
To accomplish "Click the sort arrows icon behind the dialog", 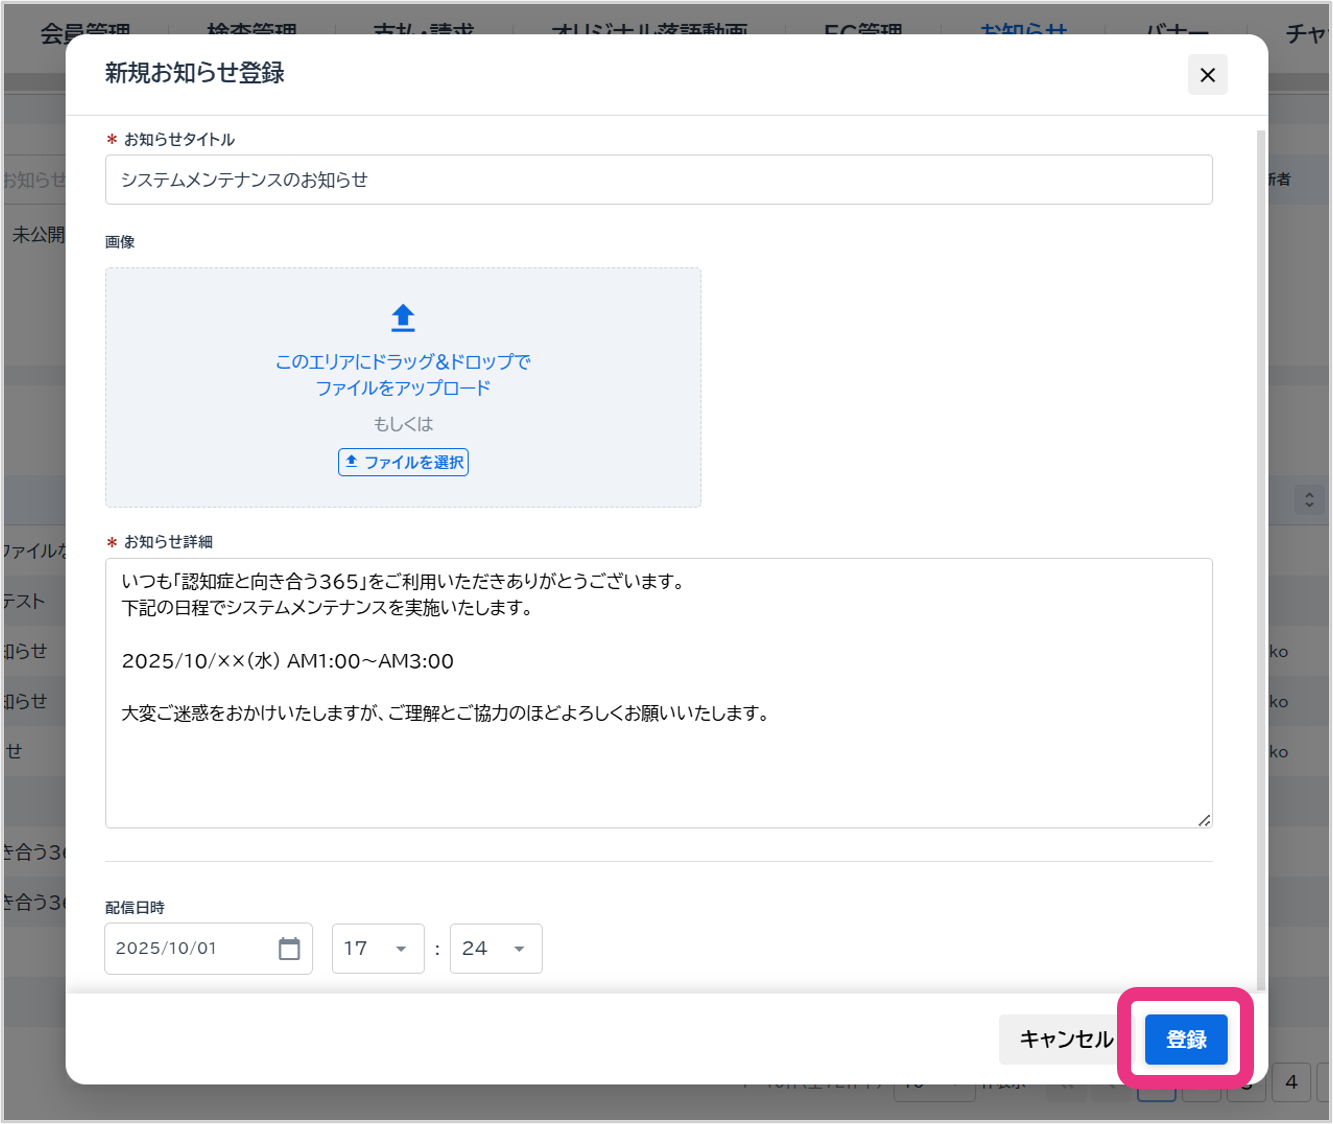I will pos(1309,499).
